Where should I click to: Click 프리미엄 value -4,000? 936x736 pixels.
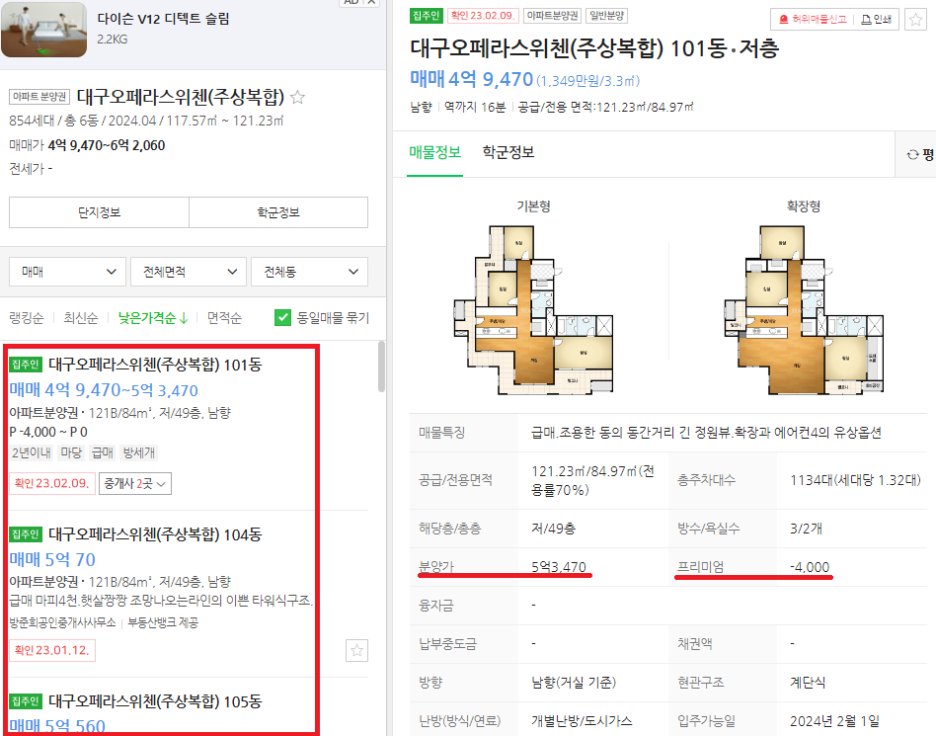[x=809, y=567]
